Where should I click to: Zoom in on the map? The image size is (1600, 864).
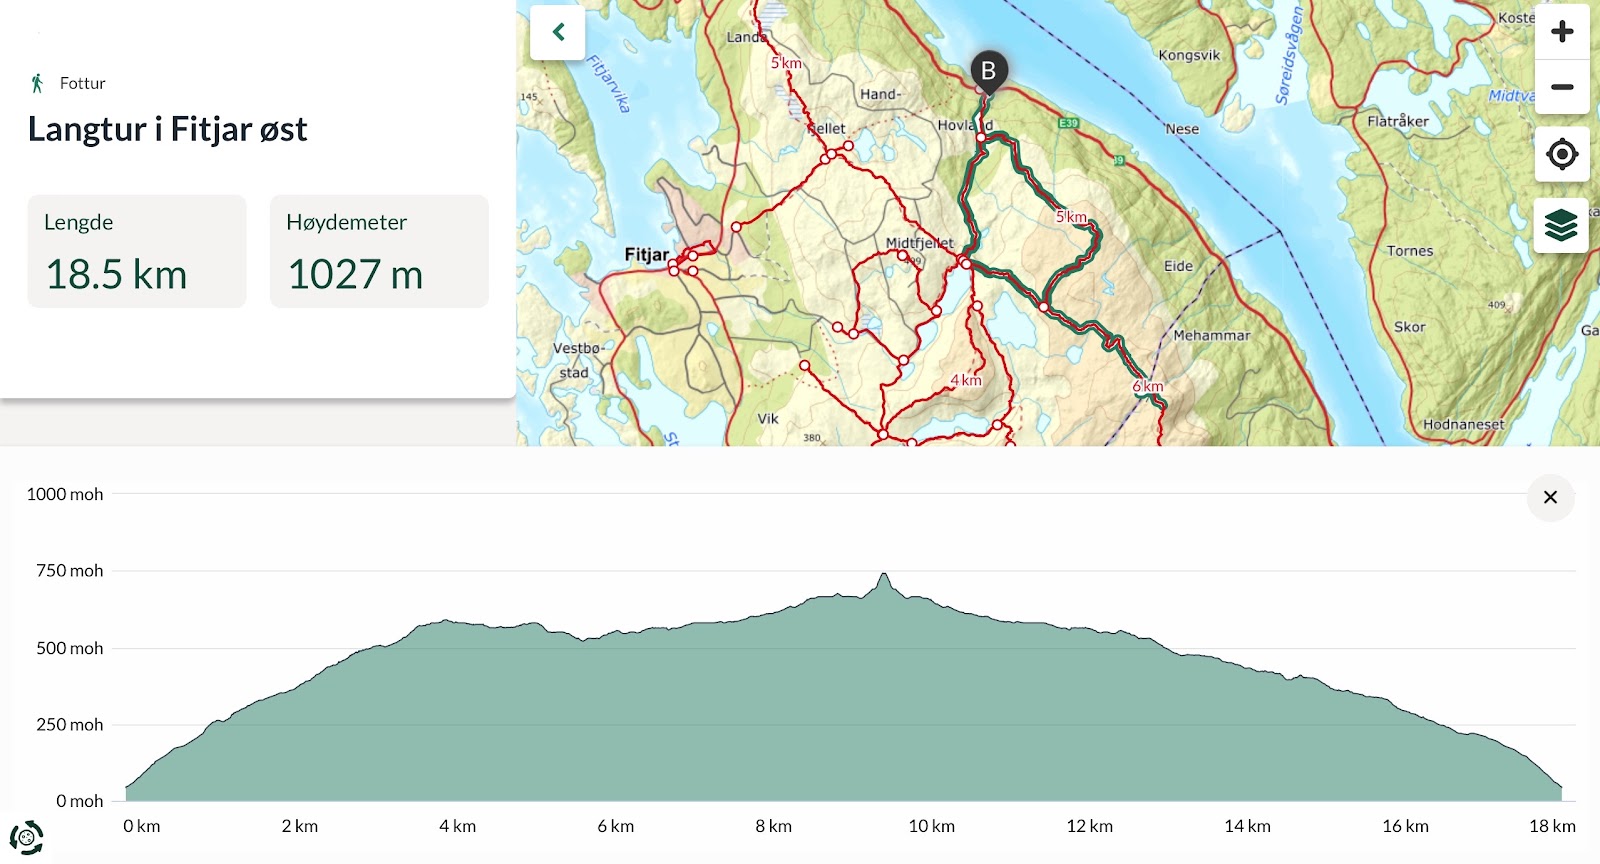point(1562,32)
